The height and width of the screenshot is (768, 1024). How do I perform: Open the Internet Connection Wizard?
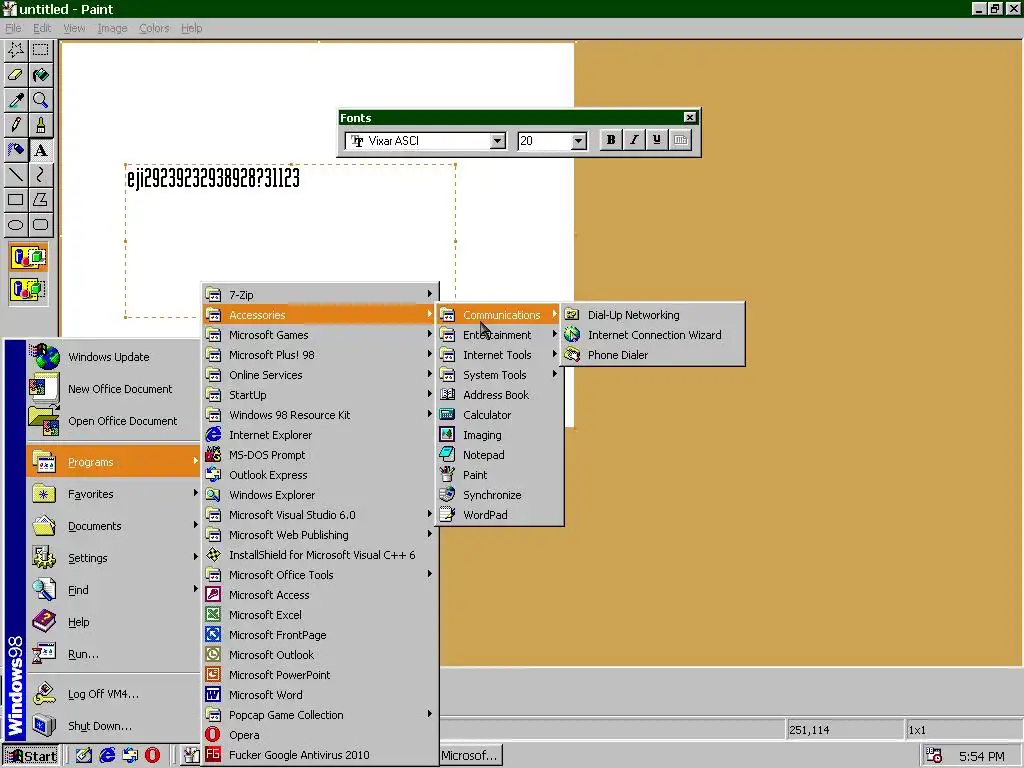[x=652, y=334]
